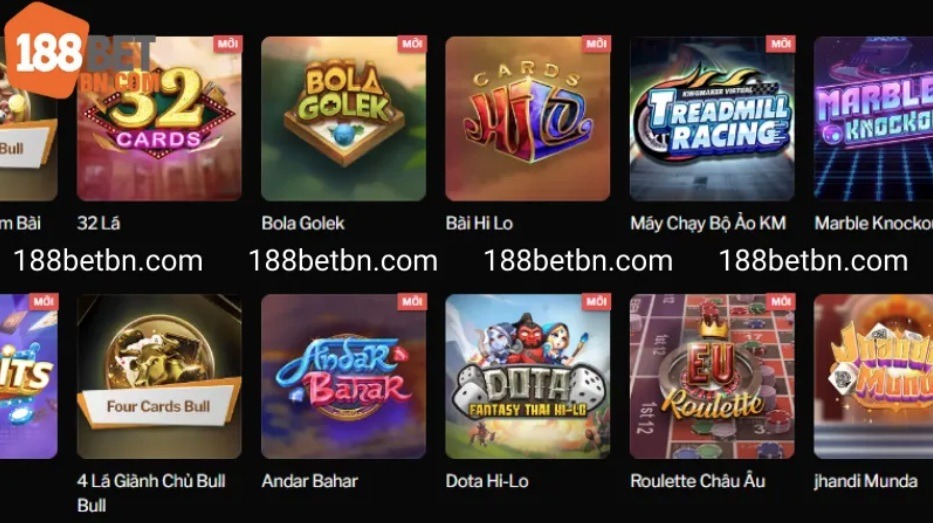Image resolution: width=933 pixels, height=523 pixels.
Task: Click the Roulette Châu Âu label
Action: coord(697,480)
